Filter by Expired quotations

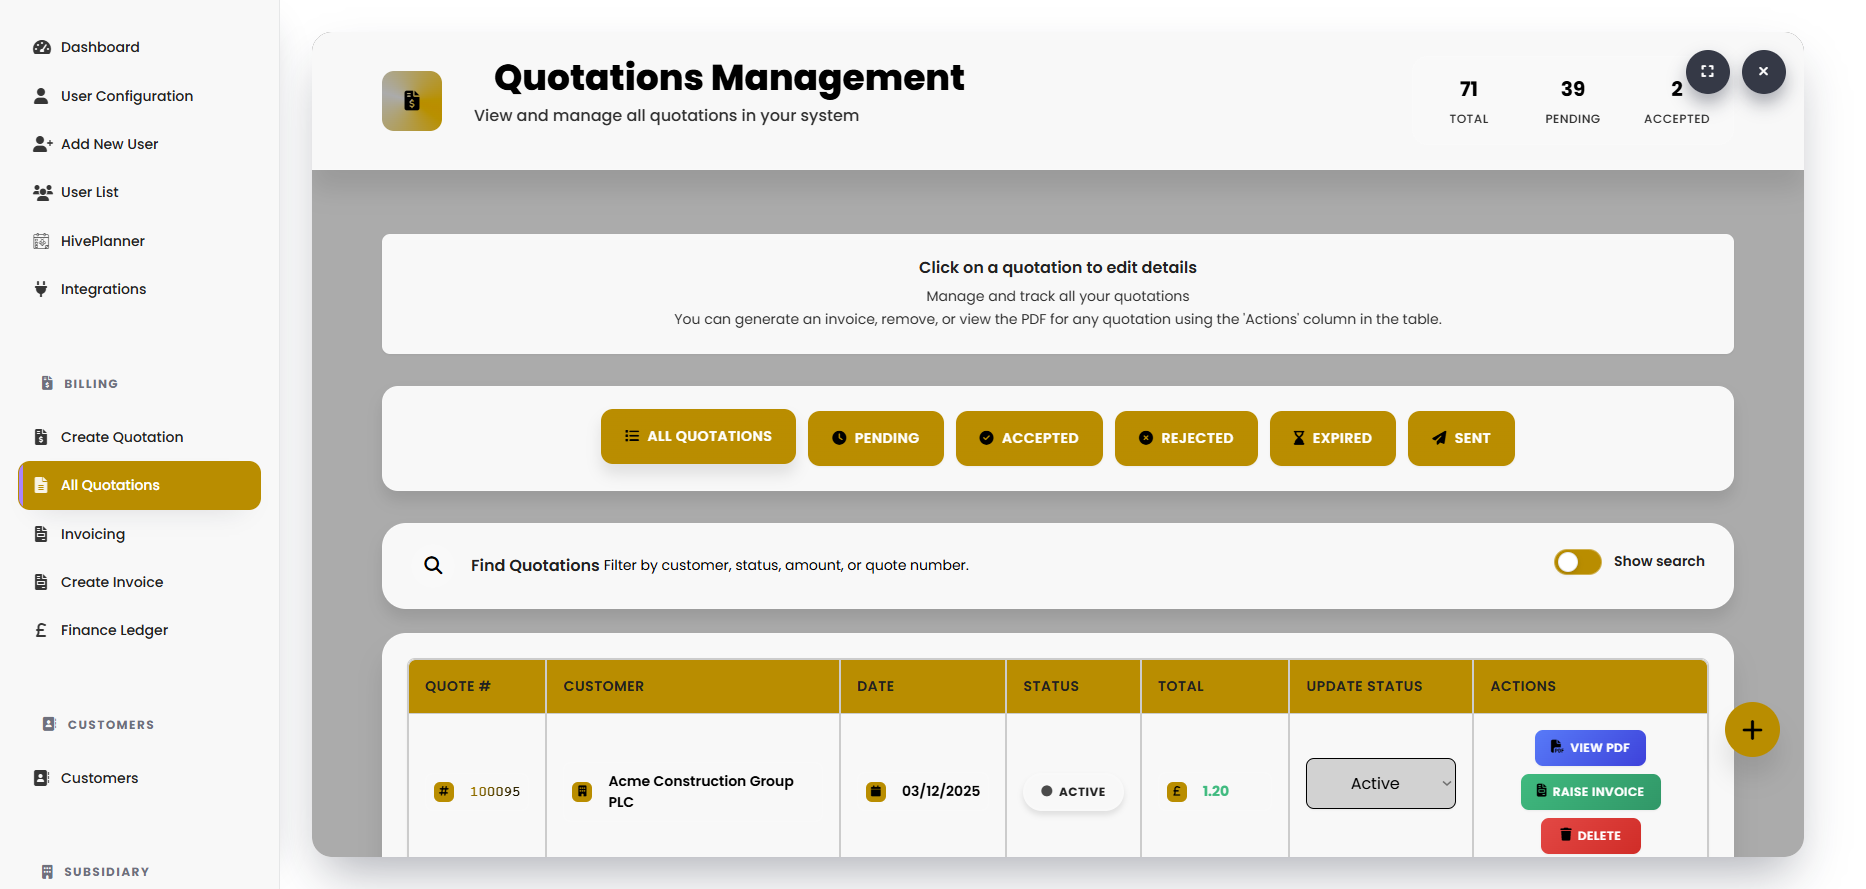[x=1333, y=438]
